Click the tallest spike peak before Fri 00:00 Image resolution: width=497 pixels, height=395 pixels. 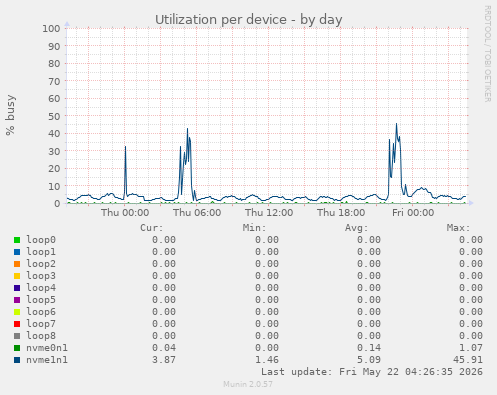396,124
